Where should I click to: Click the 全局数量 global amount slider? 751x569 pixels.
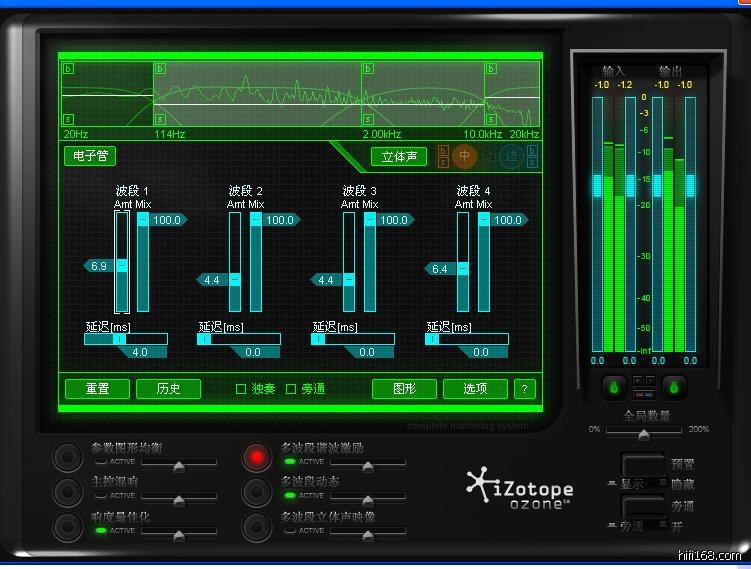644,435
